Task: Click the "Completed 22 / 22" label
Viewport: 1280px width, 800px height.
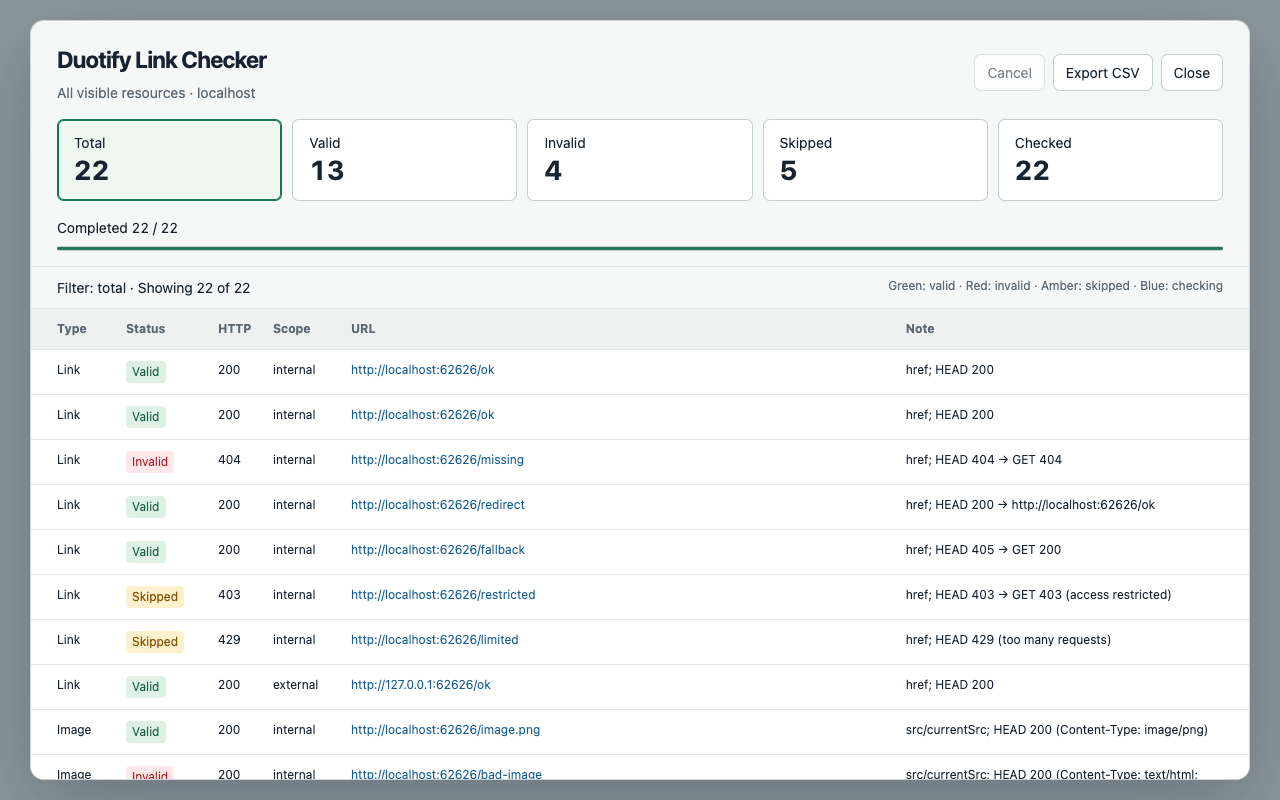Action: point(118,228)
